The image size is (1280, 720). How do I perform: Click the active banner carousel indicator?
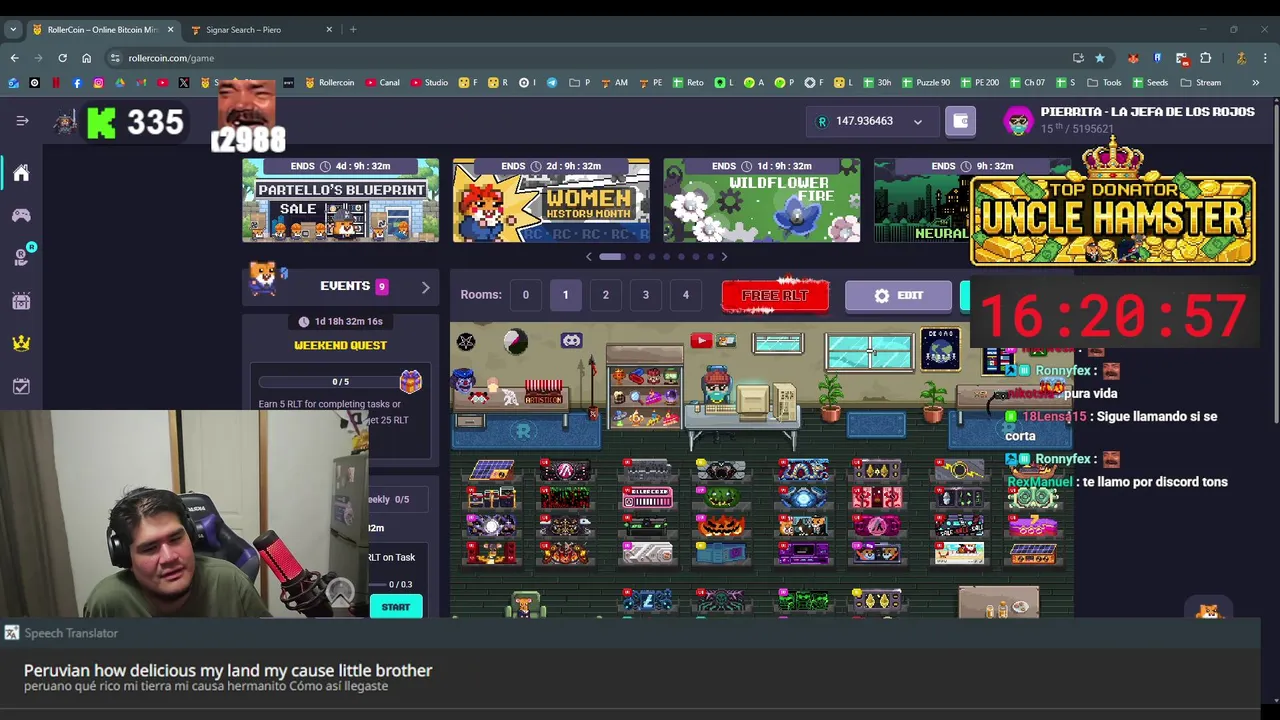[x=611, y=257]
